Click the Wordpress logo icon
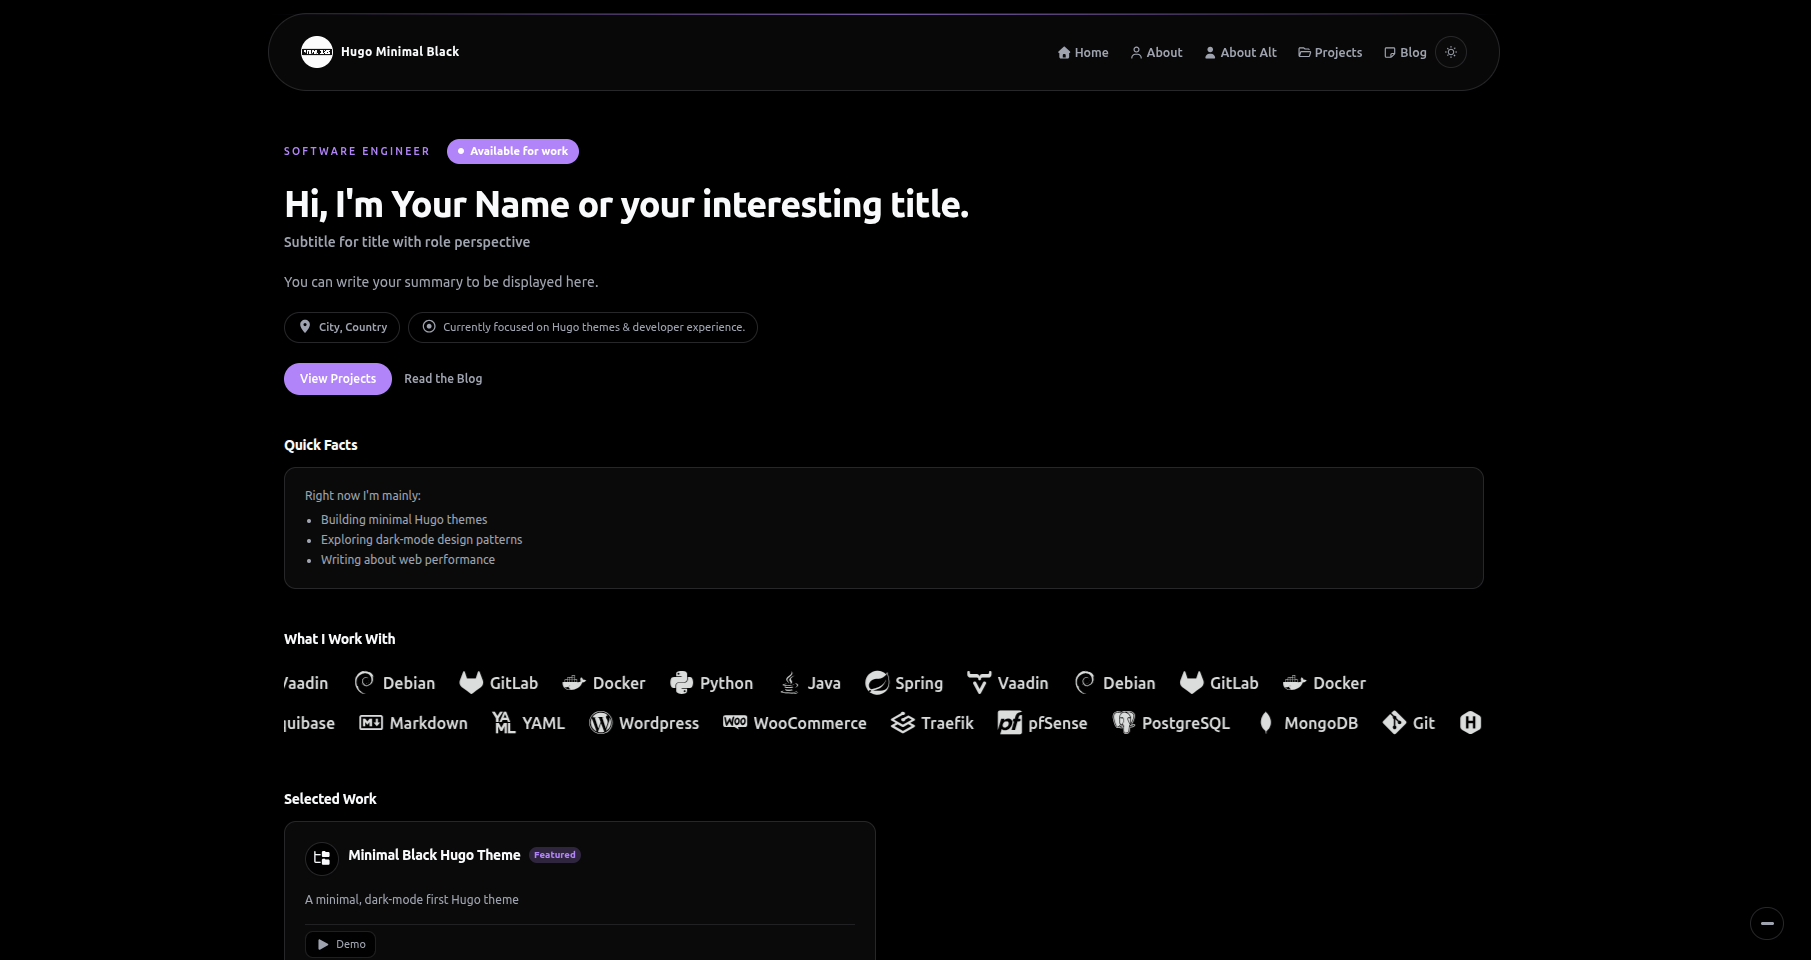This screenshot has width=1811, height=960. pyautogui.click(x=601, y=723)
